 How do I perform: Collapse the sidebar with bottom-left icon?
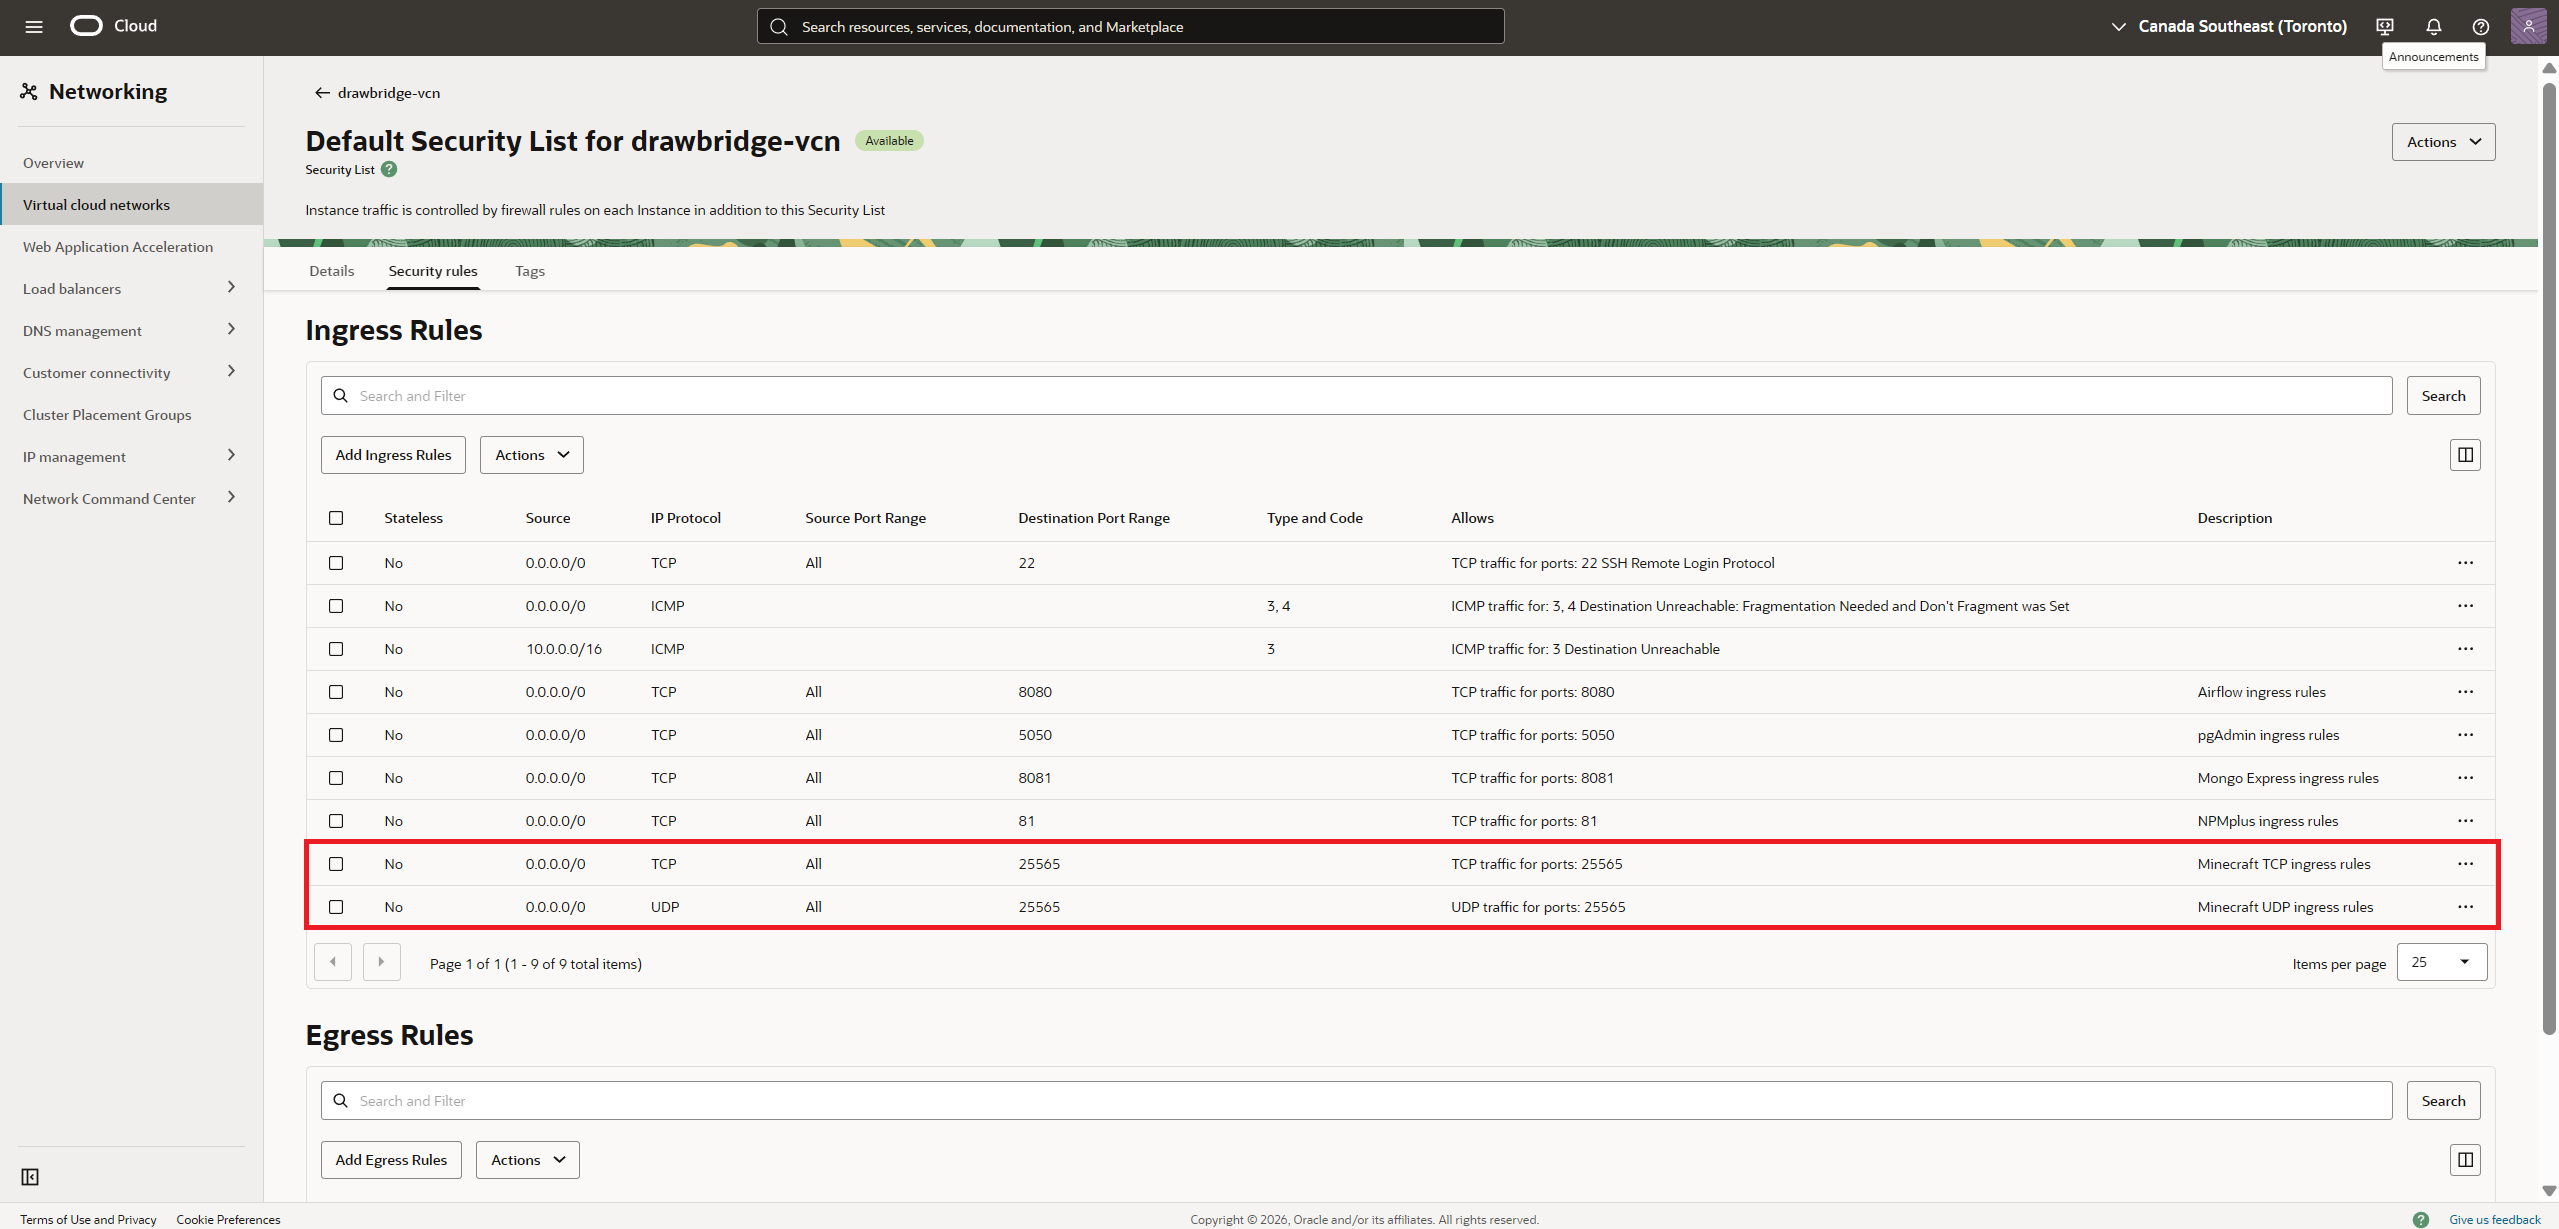pos(30,1177)
